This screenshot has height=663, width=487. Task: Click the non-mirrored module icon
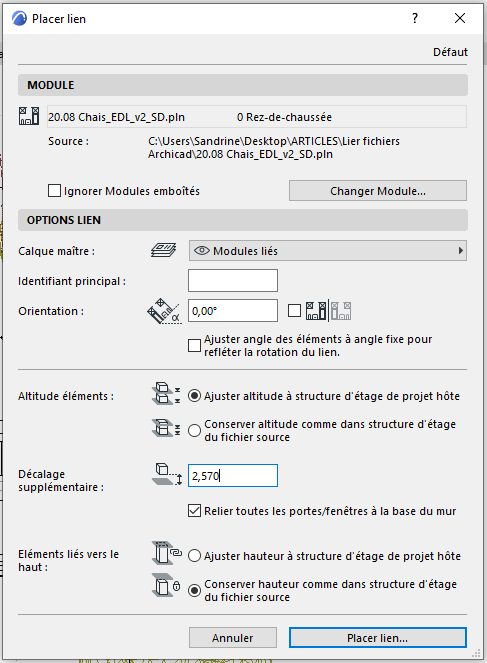point(316,311)
